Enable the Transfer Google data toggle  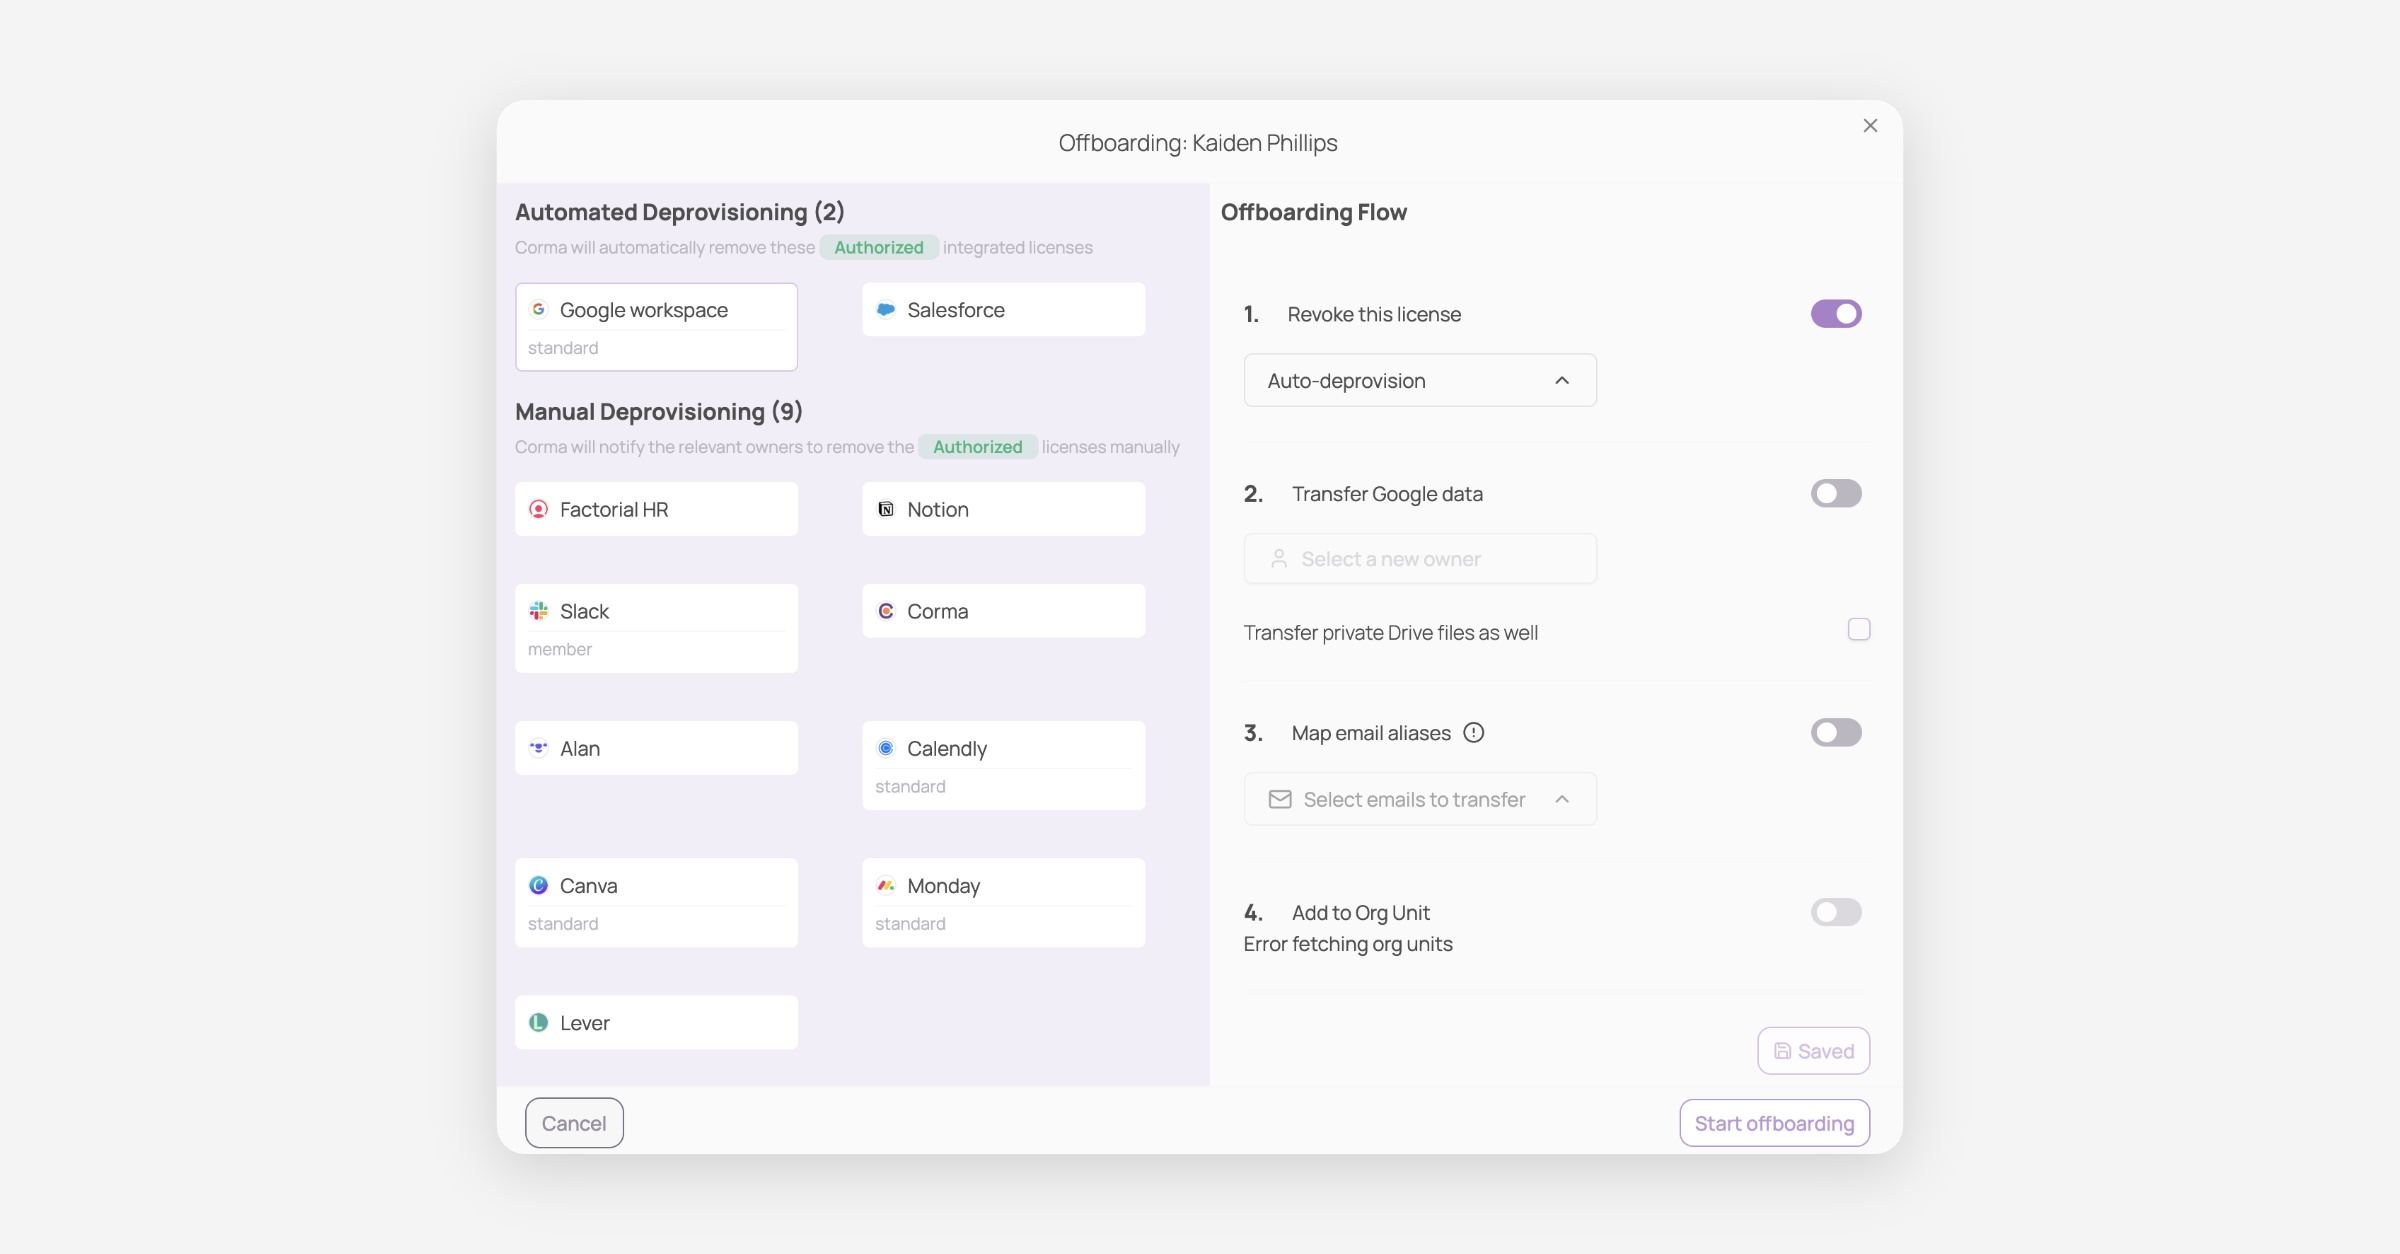[1835, 493]
